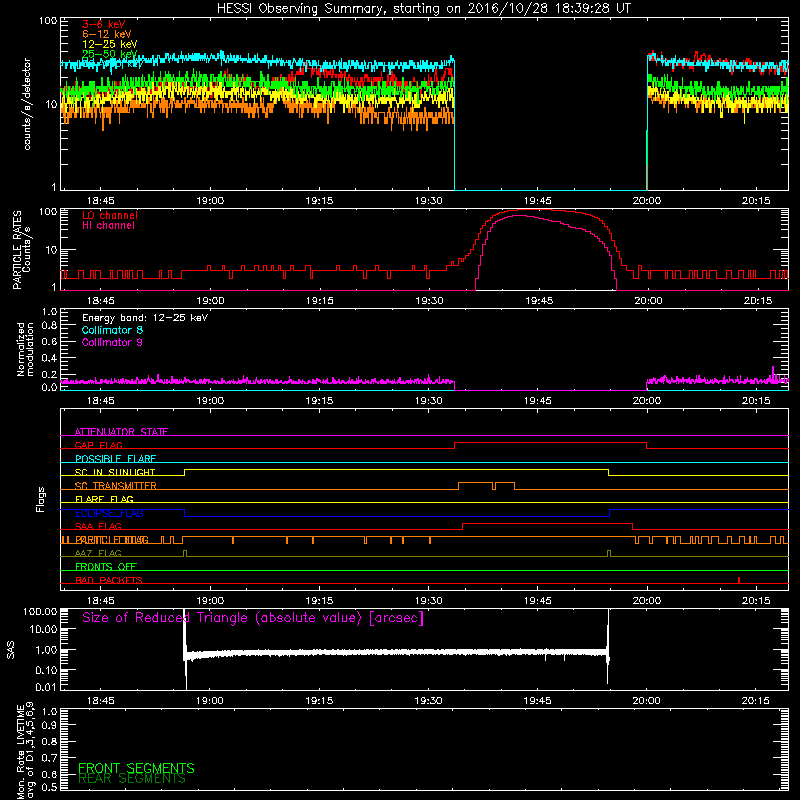This screenshot has width=800, height=800.
Task: Click the red BAD PACKETS spike marker
Action: coord(739,580)
